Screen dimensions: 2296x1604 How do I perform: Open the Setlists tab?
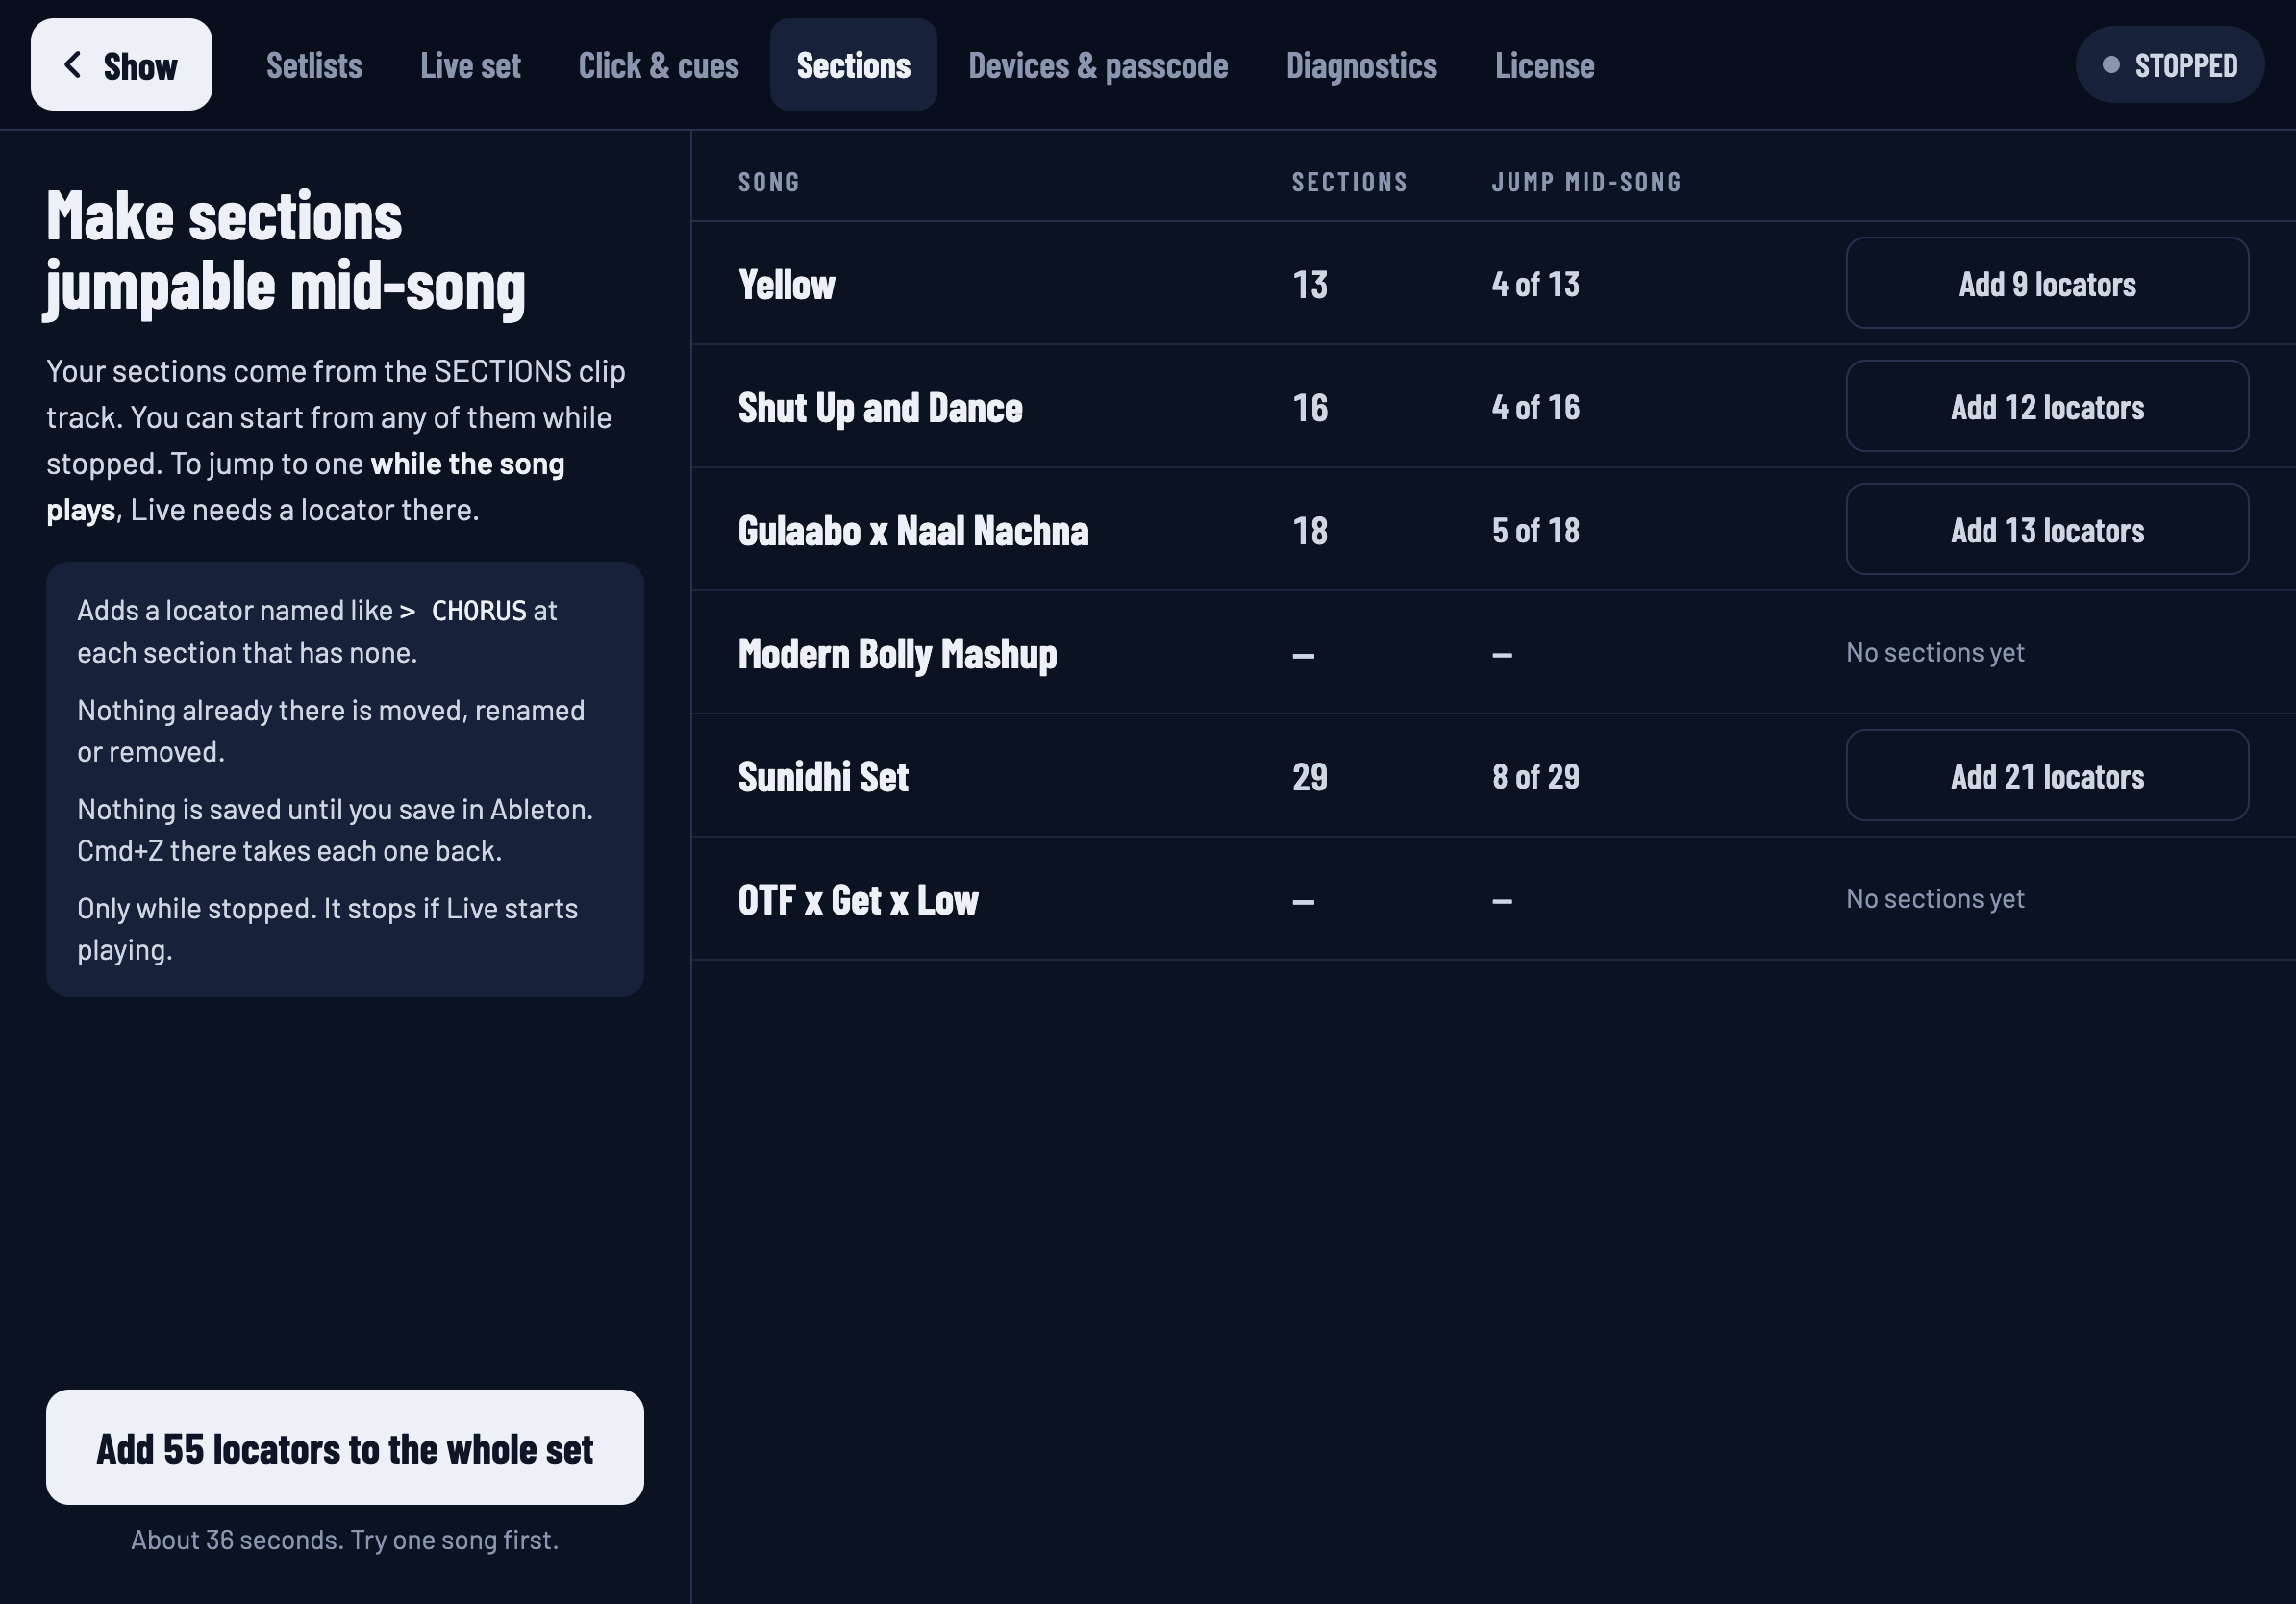(314, 66)
